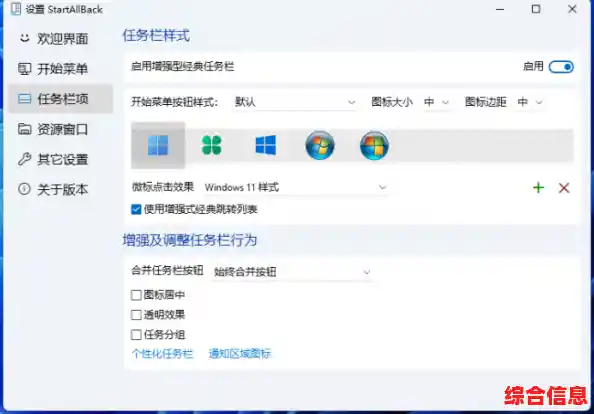
Task: Click the 合并任务栏按钮 label text
Action: coord(167,270)
